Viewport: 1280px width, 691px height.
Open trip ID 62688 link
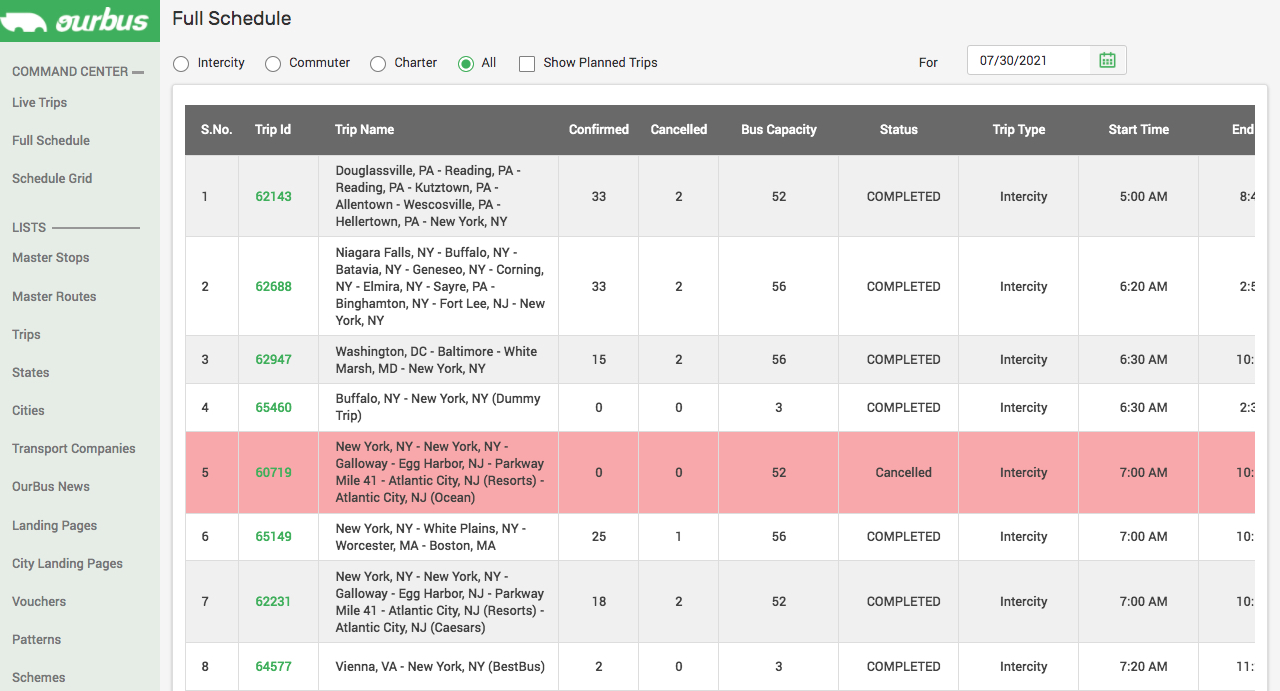pyautogui.click(x=273, y=286)
